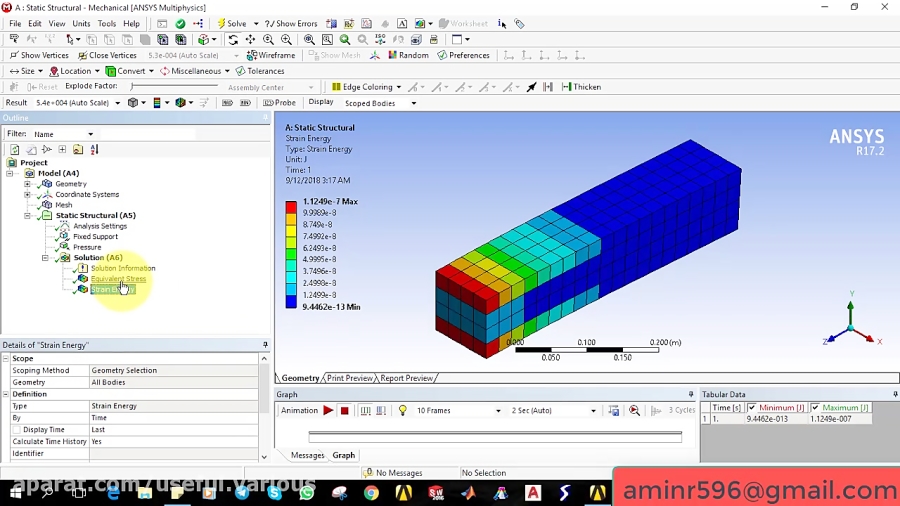This screenshot has width=900, height=506.
Task: Play the result animation
Action: pos(328,411)
